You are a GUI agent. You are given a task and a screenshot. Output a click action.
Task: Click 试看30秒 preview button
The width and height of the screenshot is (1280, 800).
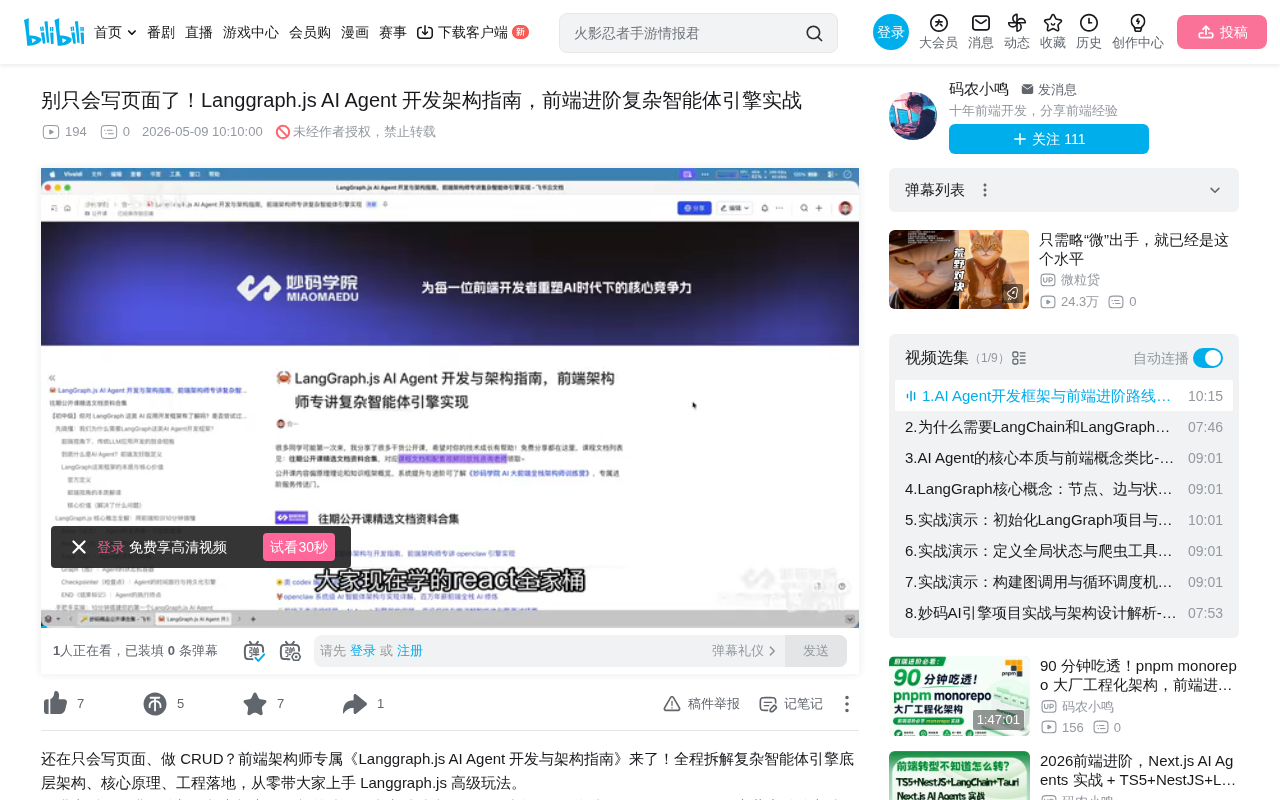[x=299, y=547]
